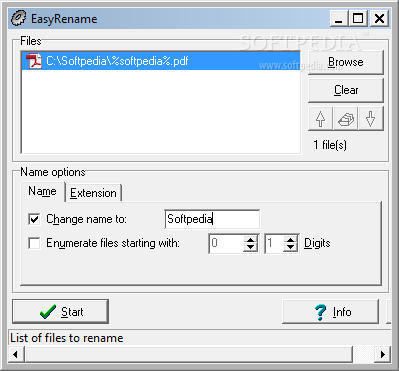This screenshot has height=371, width=399.
Task: Move selected file down with arrow icon
Action: (371, 118)
